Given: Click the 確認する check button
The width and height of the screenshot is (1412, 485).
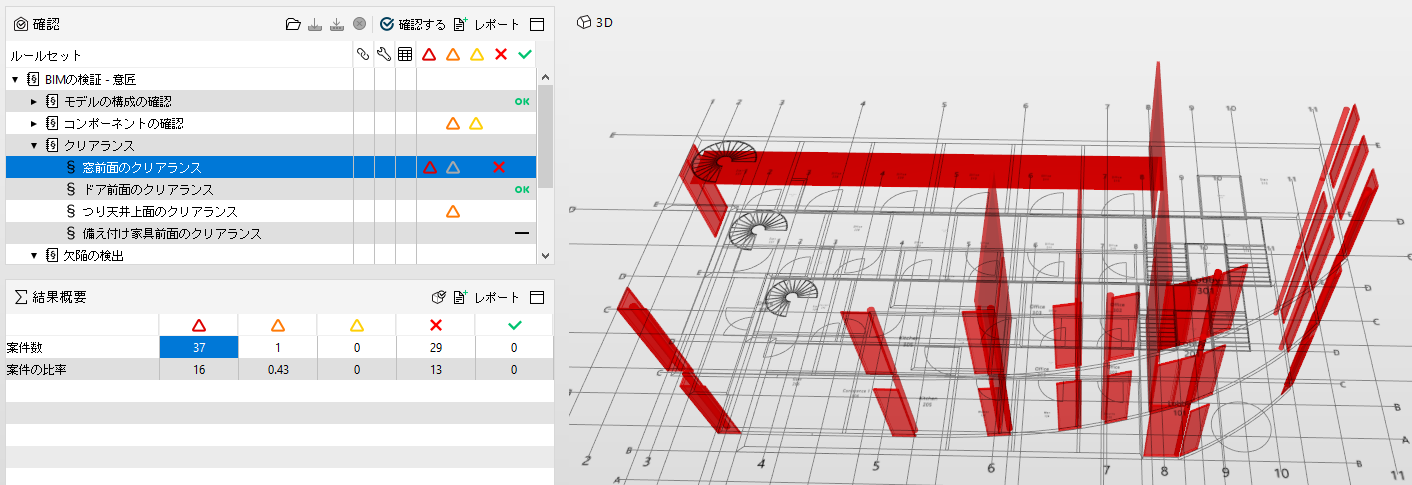Looking at the screenshot, I should (x=413, y=24).
